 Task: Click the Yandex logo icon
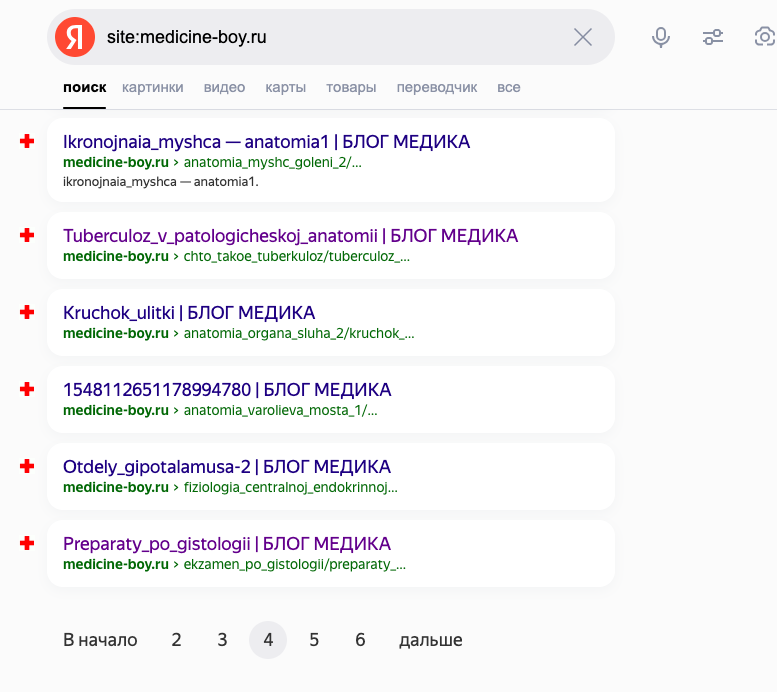75,37
